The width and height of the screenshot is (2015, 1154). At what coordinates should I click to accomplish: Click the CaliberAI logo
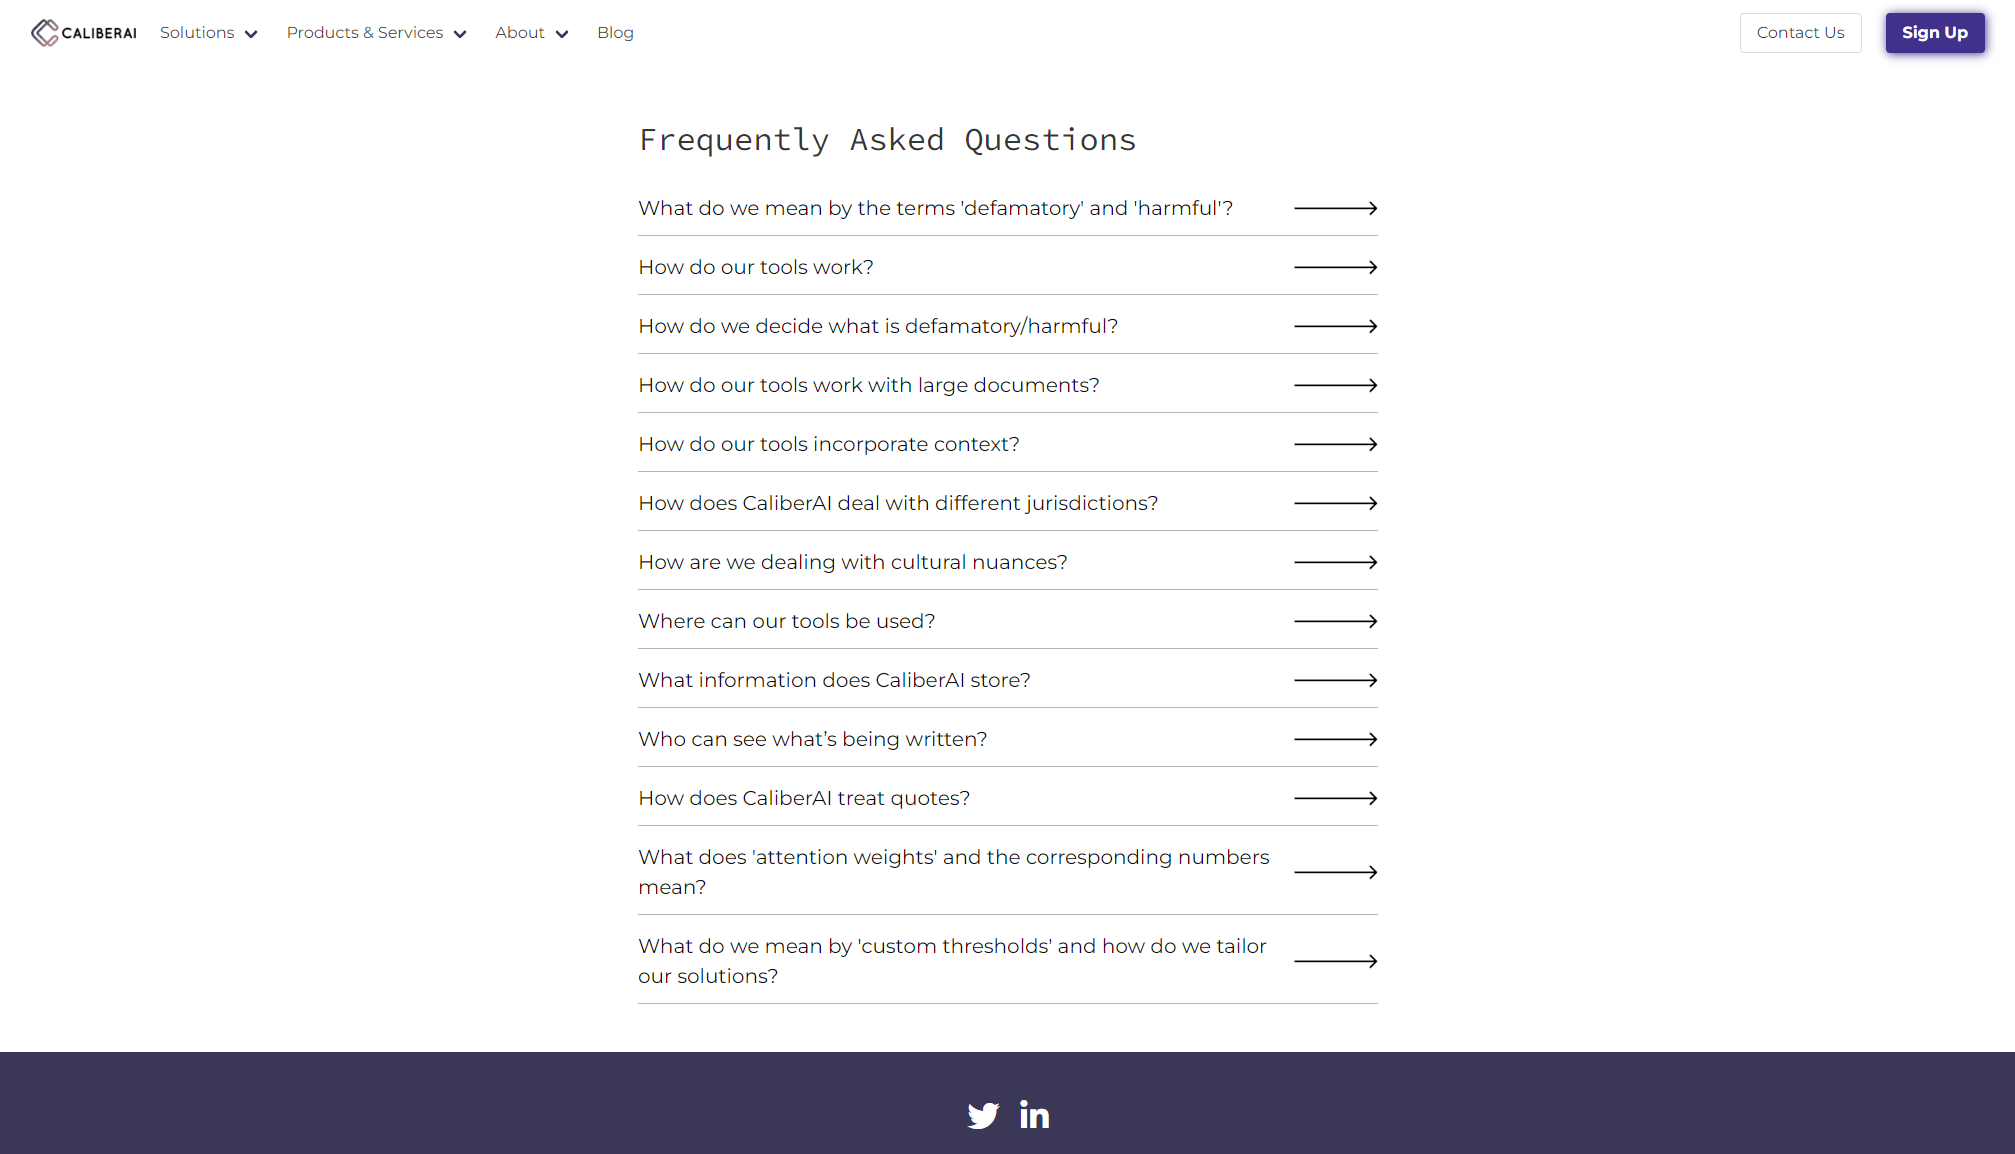[x=84, y=33]
